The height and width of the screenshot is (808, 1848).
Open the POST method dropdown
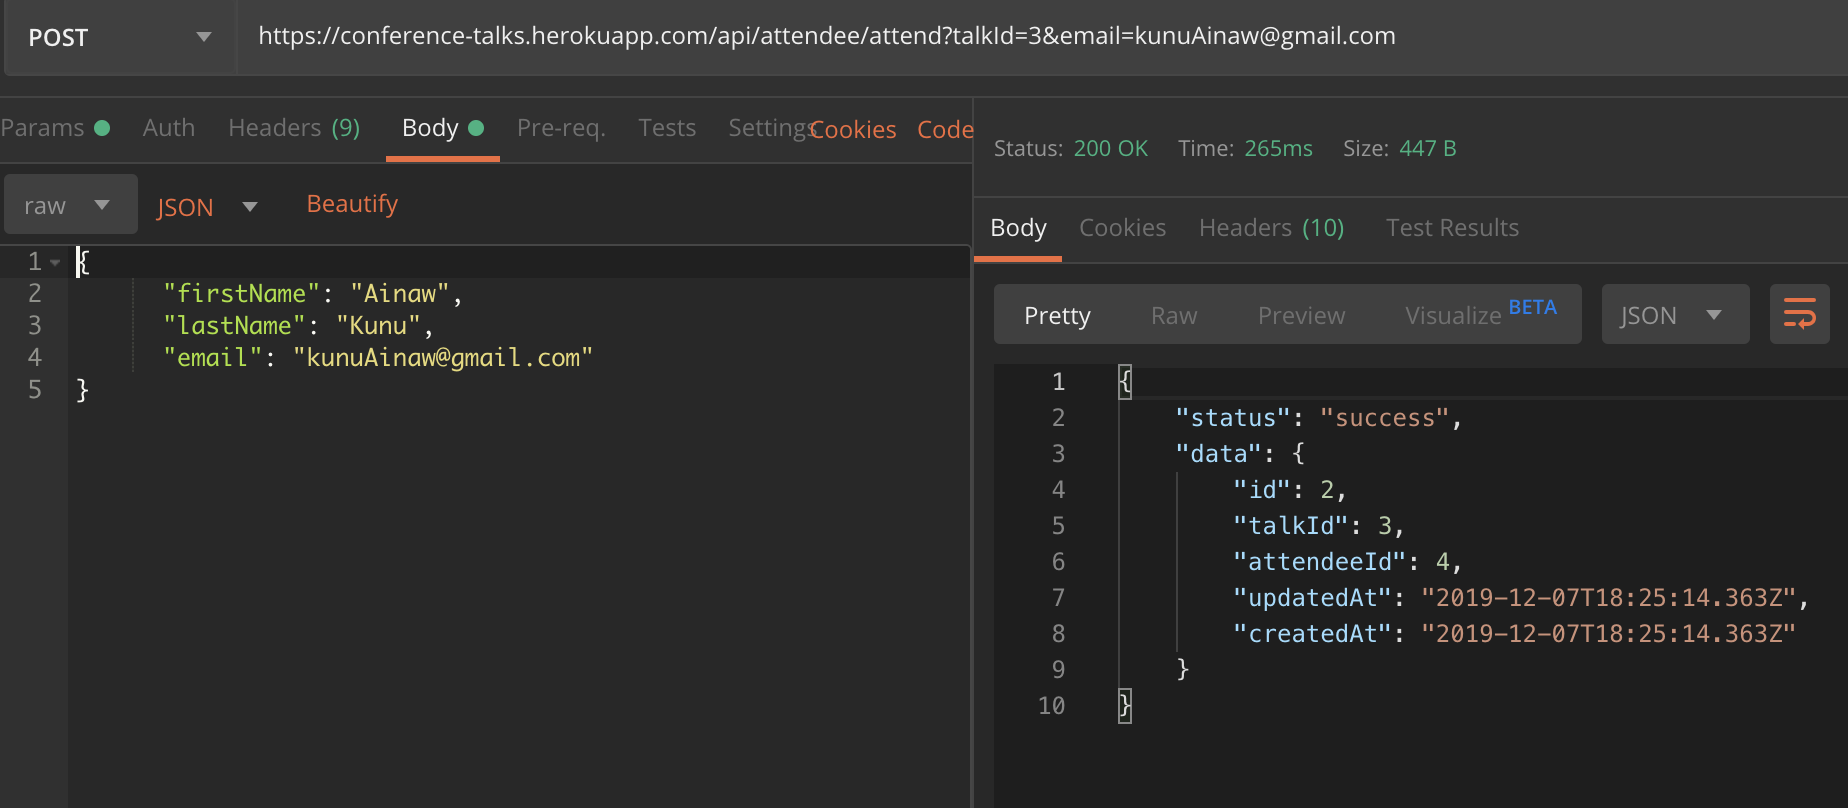(120, 37)
